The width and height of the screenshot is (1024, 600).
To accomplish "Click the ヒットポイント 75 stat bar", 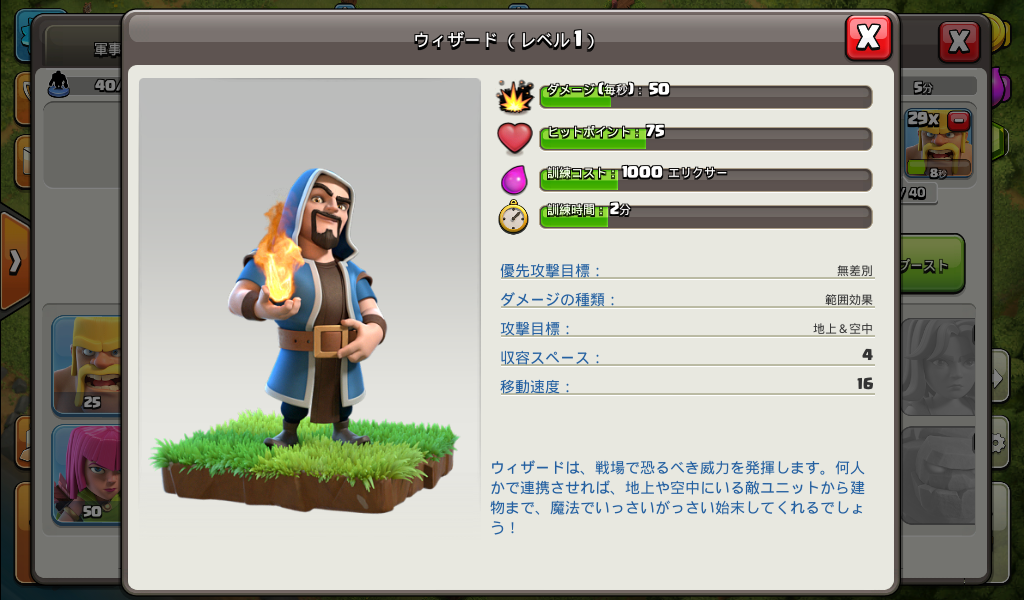I will [705, 138].
